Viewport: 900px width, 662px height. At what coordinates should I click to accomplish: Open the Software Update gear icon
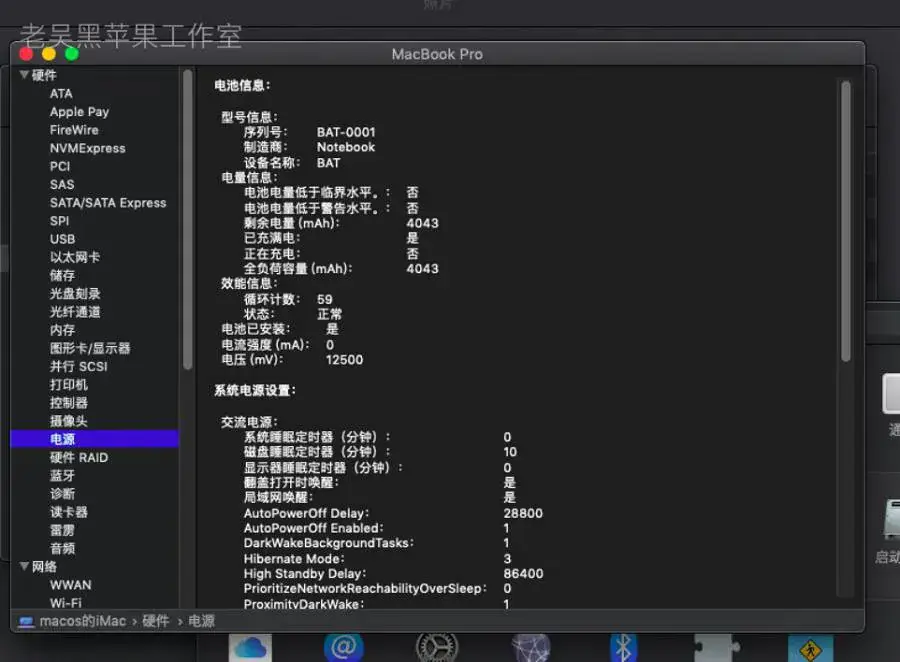pos(437,648)
